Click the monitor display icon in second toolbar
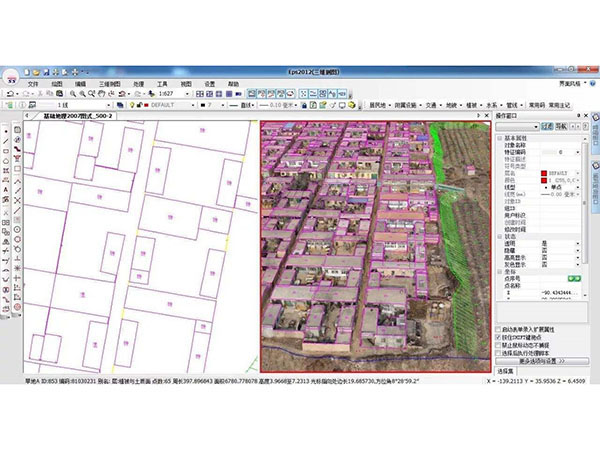The height and width of the screenshot is (450, 600). point(342,105)
